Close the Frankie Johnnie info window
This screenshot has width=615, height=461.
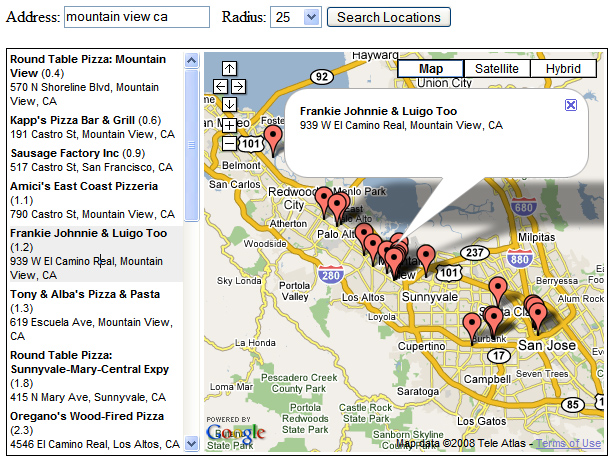coord(570,105)
